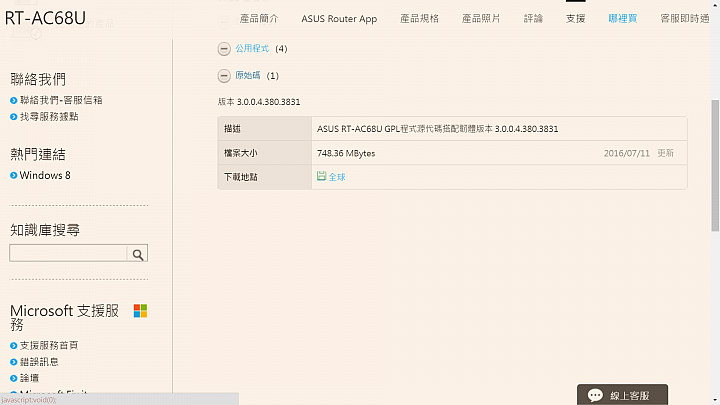
Task: Open 聯絡我們-客服信箱 link
Action: coord(61,100)
